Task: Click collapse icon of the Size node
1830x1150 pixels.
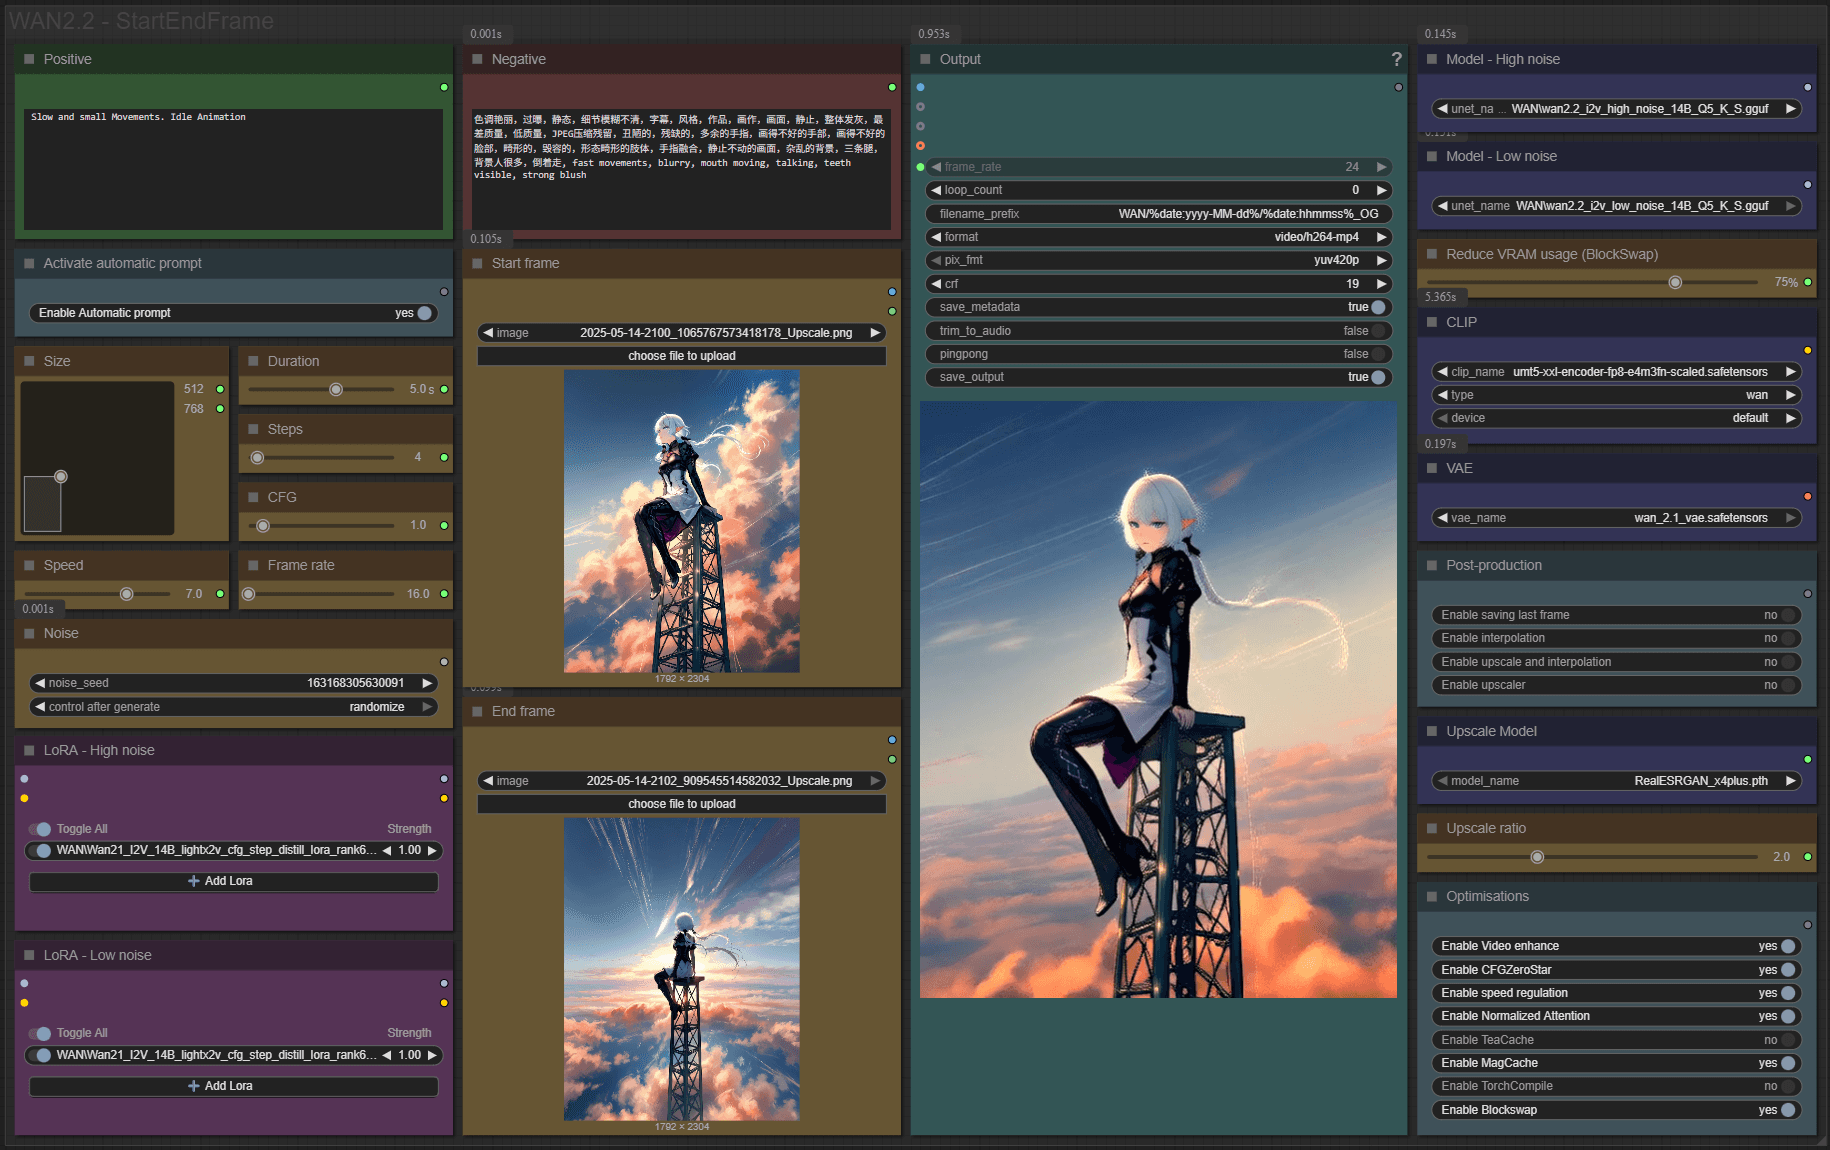Action: (29, 361)
